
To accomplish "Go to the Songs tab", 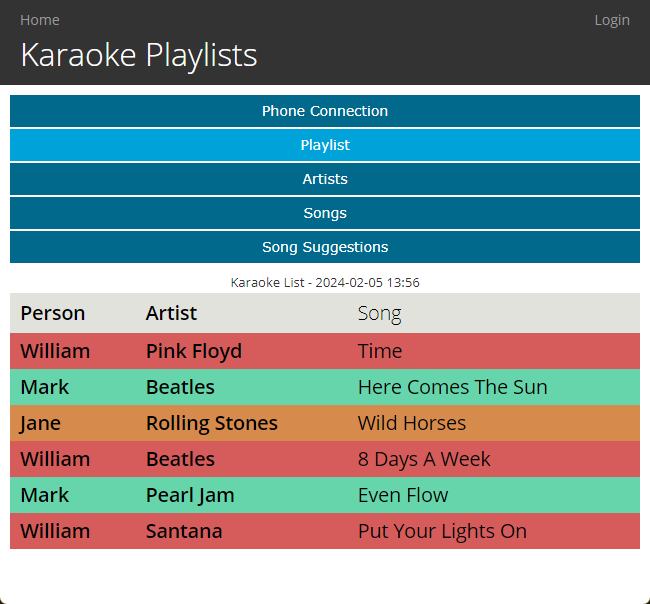I will click(325, 213).
